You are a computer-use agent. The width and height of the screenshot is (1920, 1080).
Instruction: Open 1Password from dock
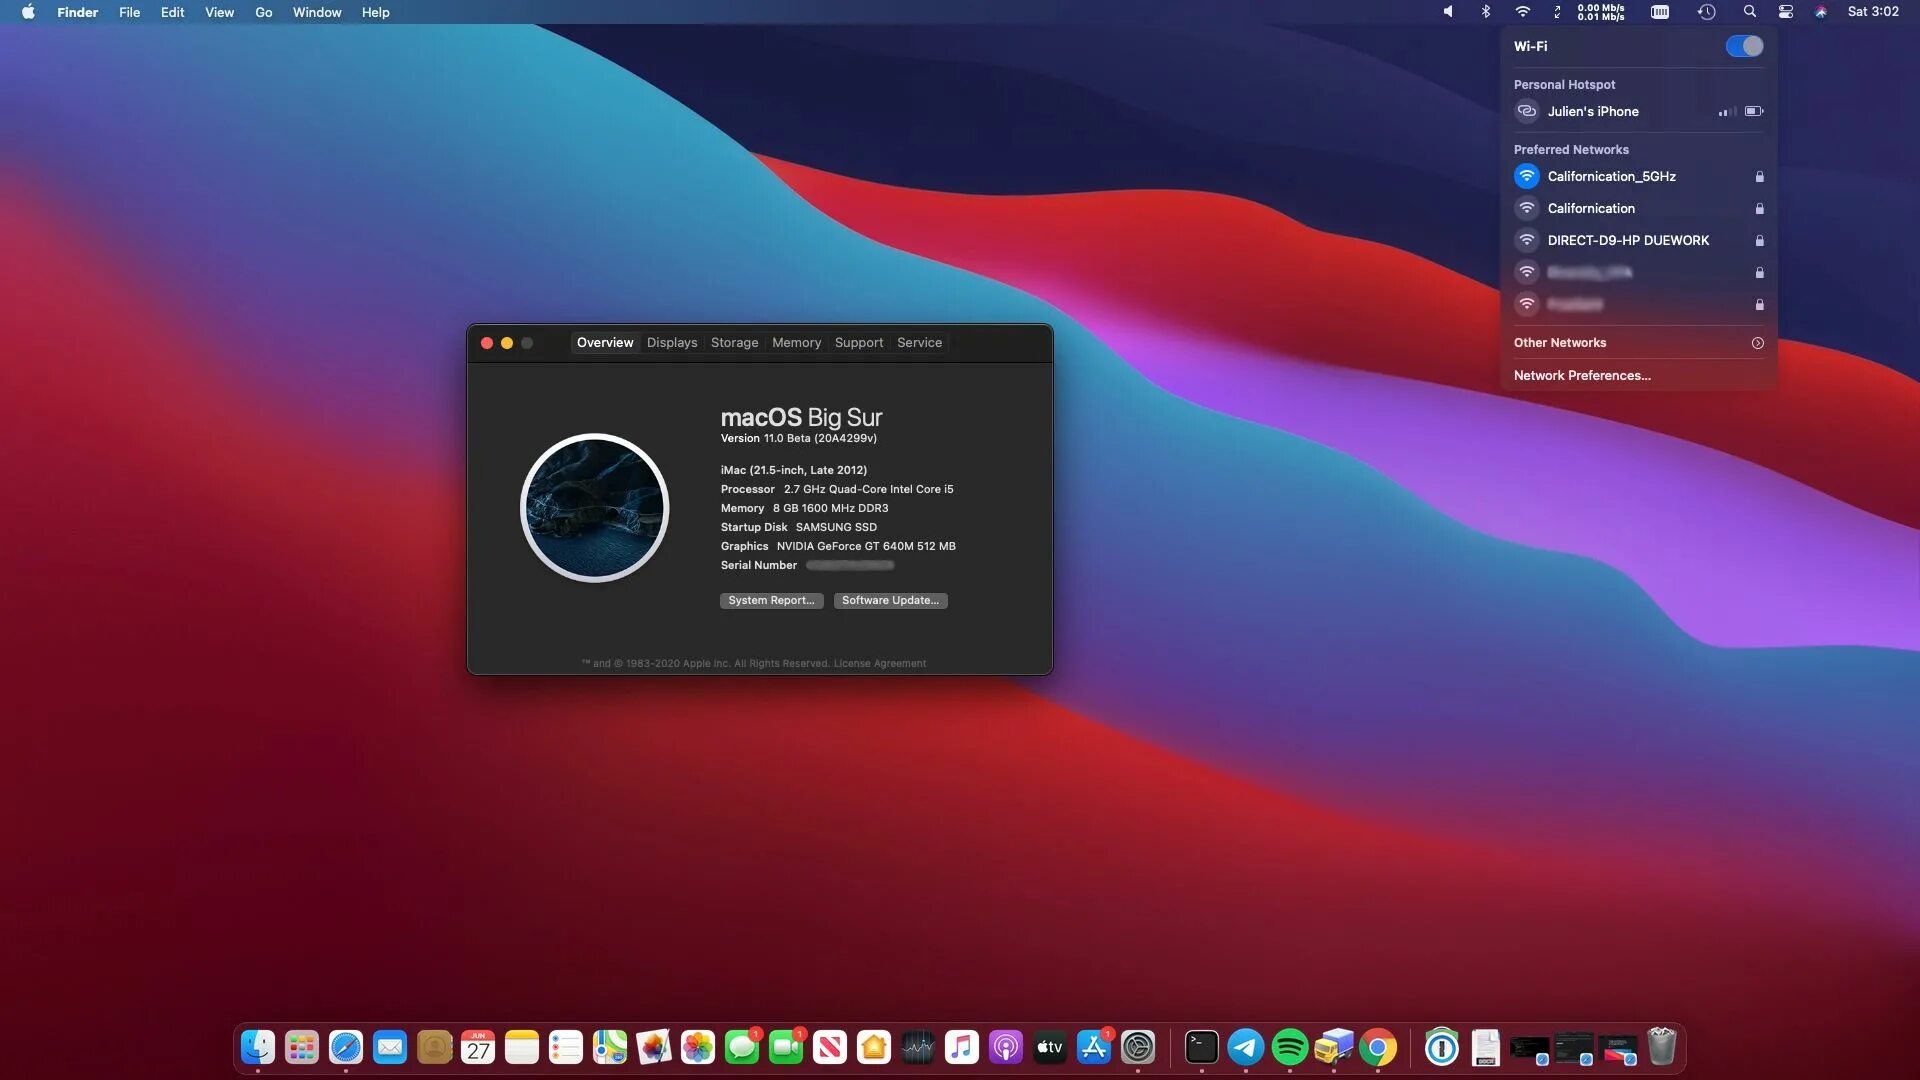tap(1439, 1047)
